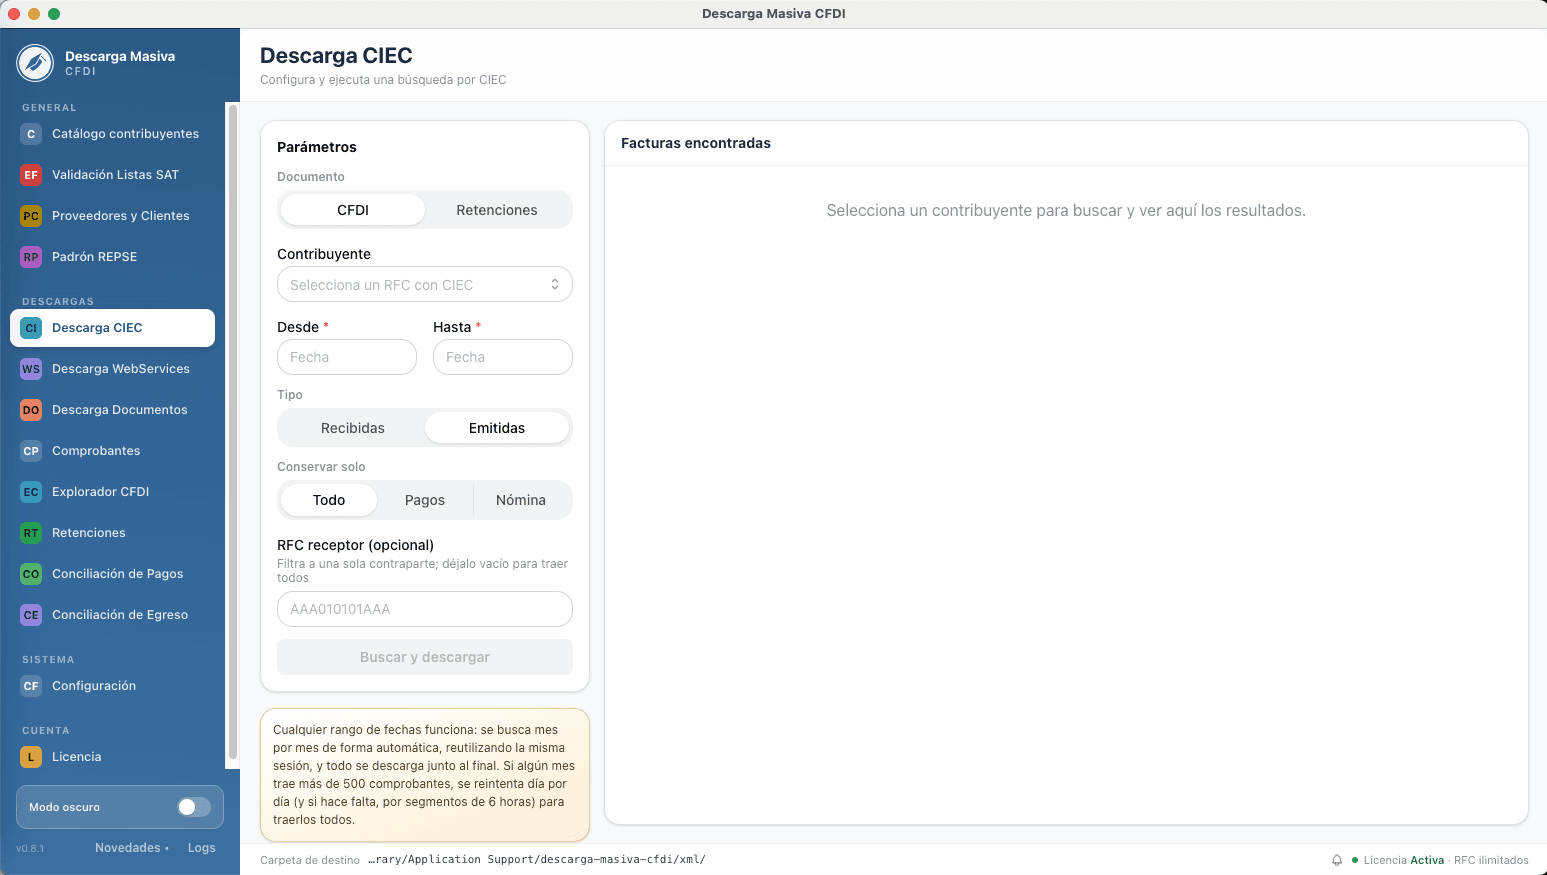Viewport: 1547px width, 875px height.
Task: Click the orange DO Descarga Documentos icon
Action: [x=31, y=410]
